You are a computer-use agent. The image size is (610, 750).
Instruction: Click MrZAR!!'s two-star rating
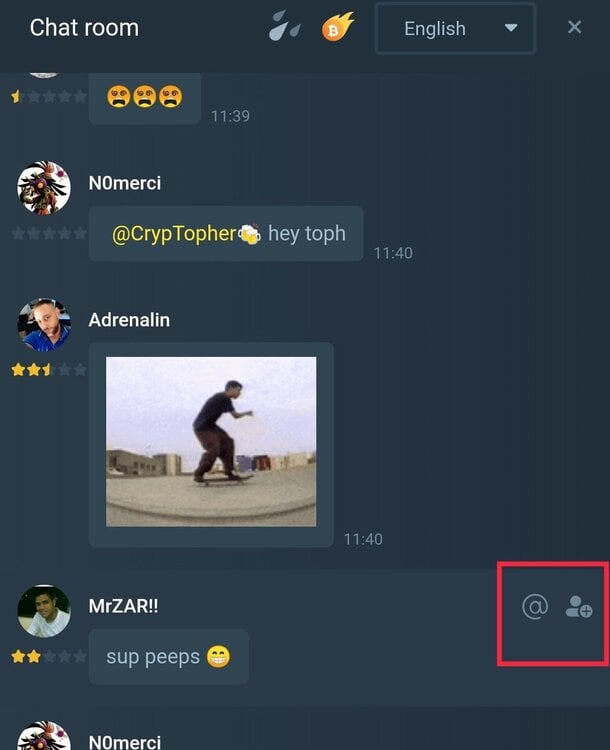(49, 656)
